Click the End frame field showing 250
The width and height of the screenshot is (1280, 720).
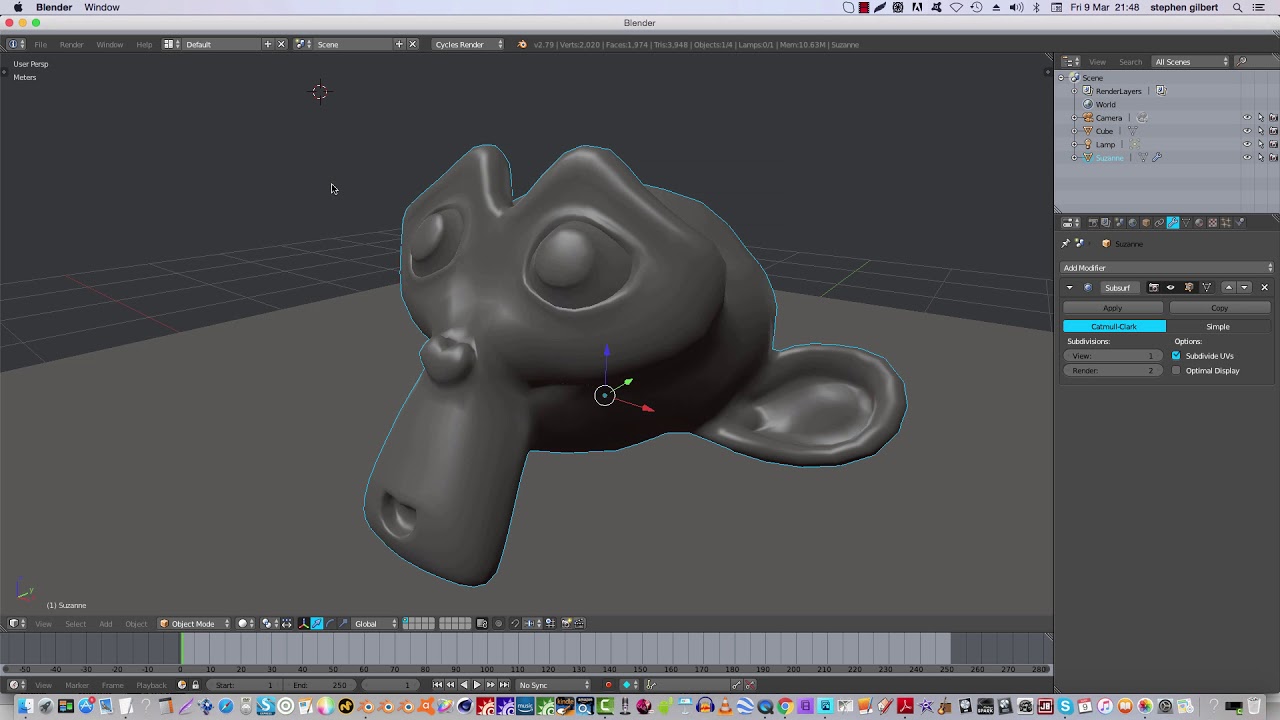[x=320, y=685]
